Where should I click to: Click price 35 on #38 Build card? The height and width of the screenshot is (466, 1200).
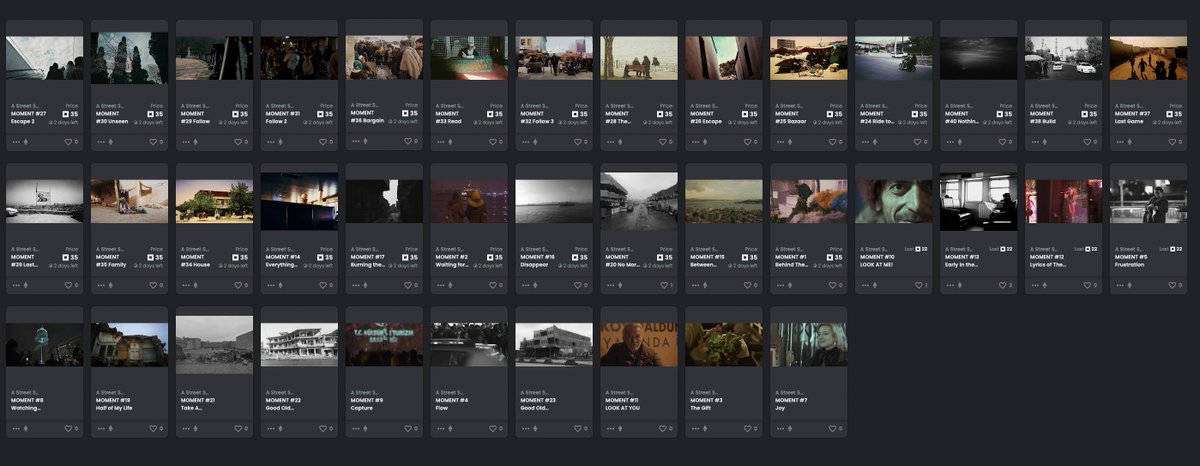[1089, 114]
